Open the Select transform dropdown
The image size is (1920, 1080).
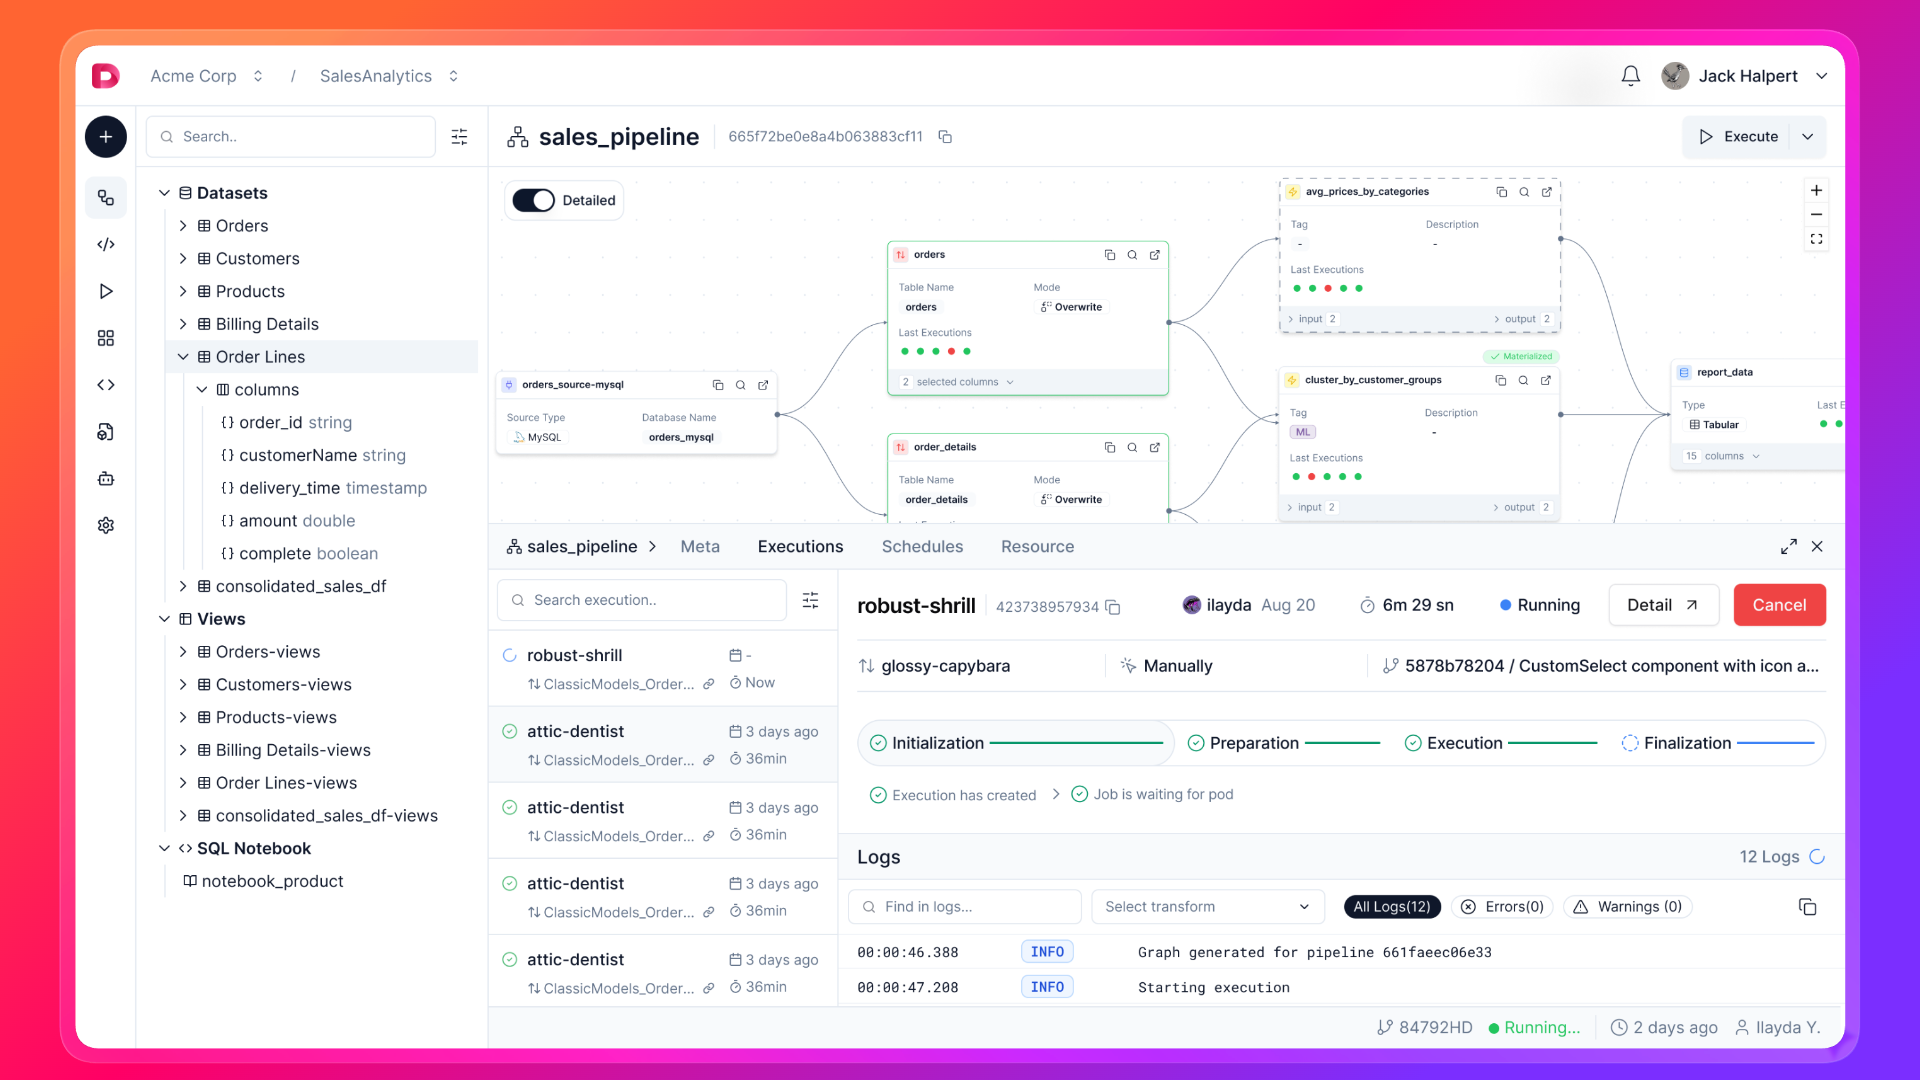click(x=1207, y=907)
